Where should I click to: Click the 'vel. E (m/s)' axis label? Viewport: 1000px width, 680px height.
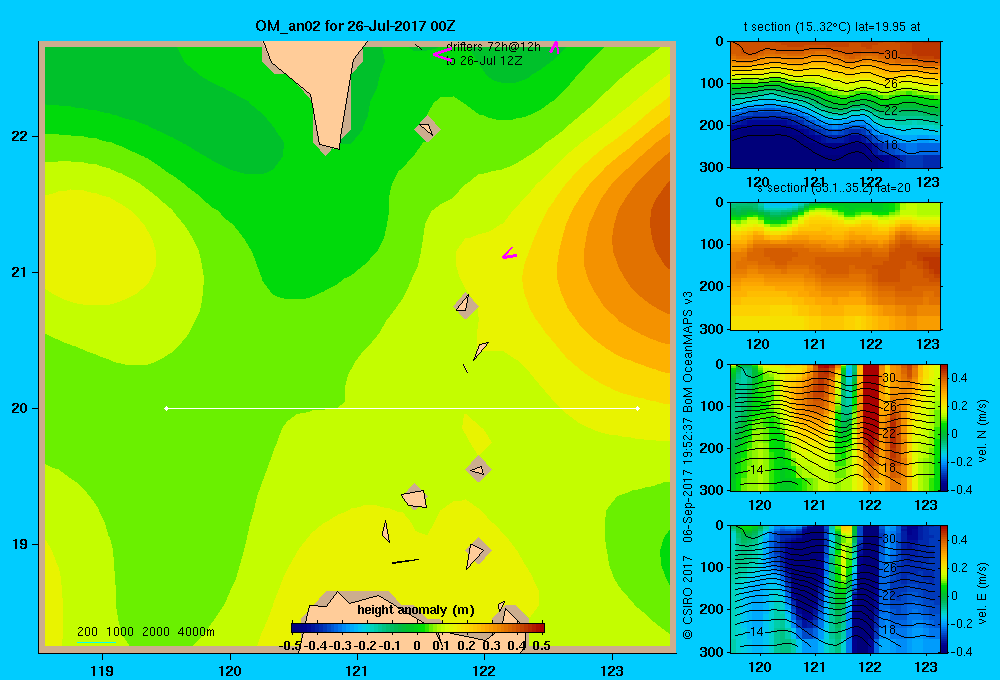click(x=982, y=593)
